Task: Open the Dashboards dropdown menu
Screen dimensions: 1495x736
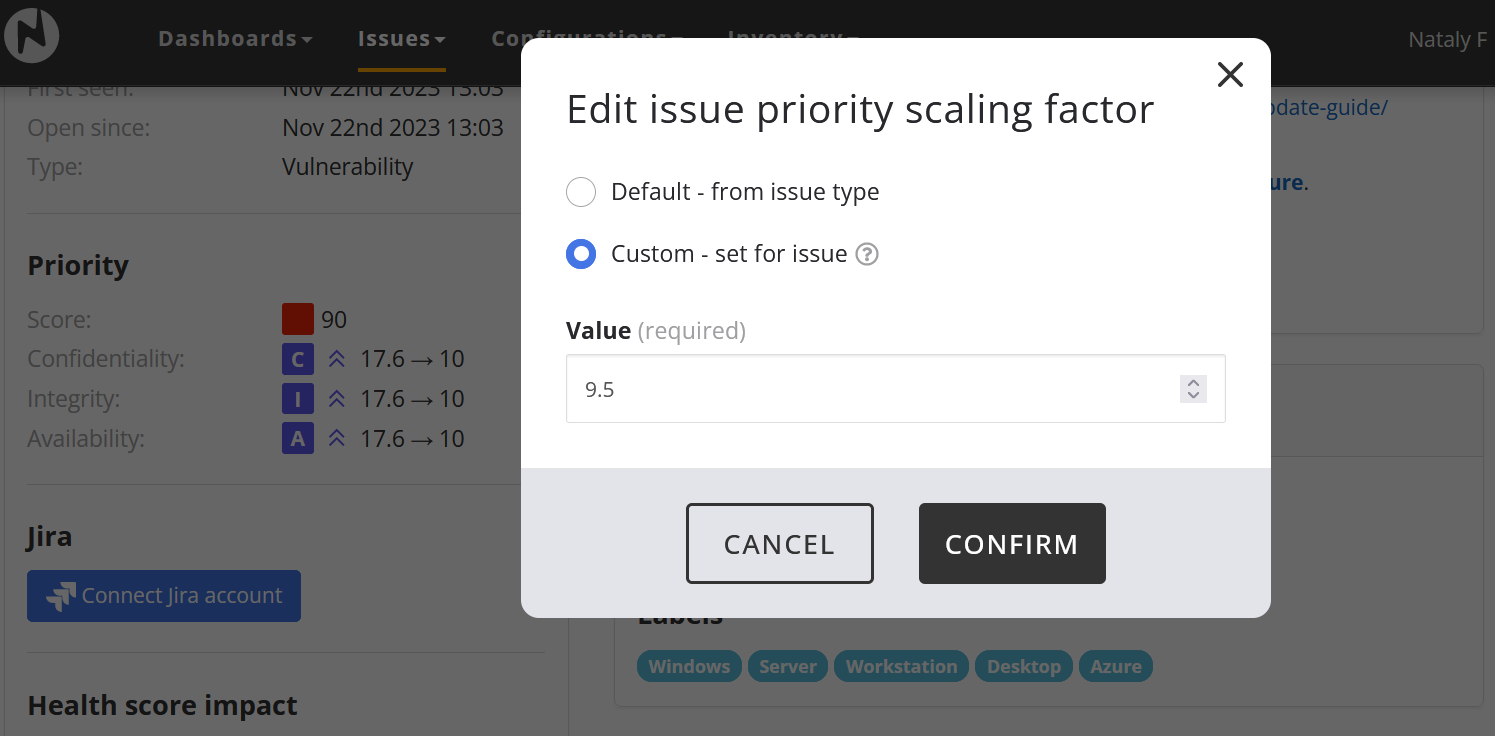Action: pos(235,39)
